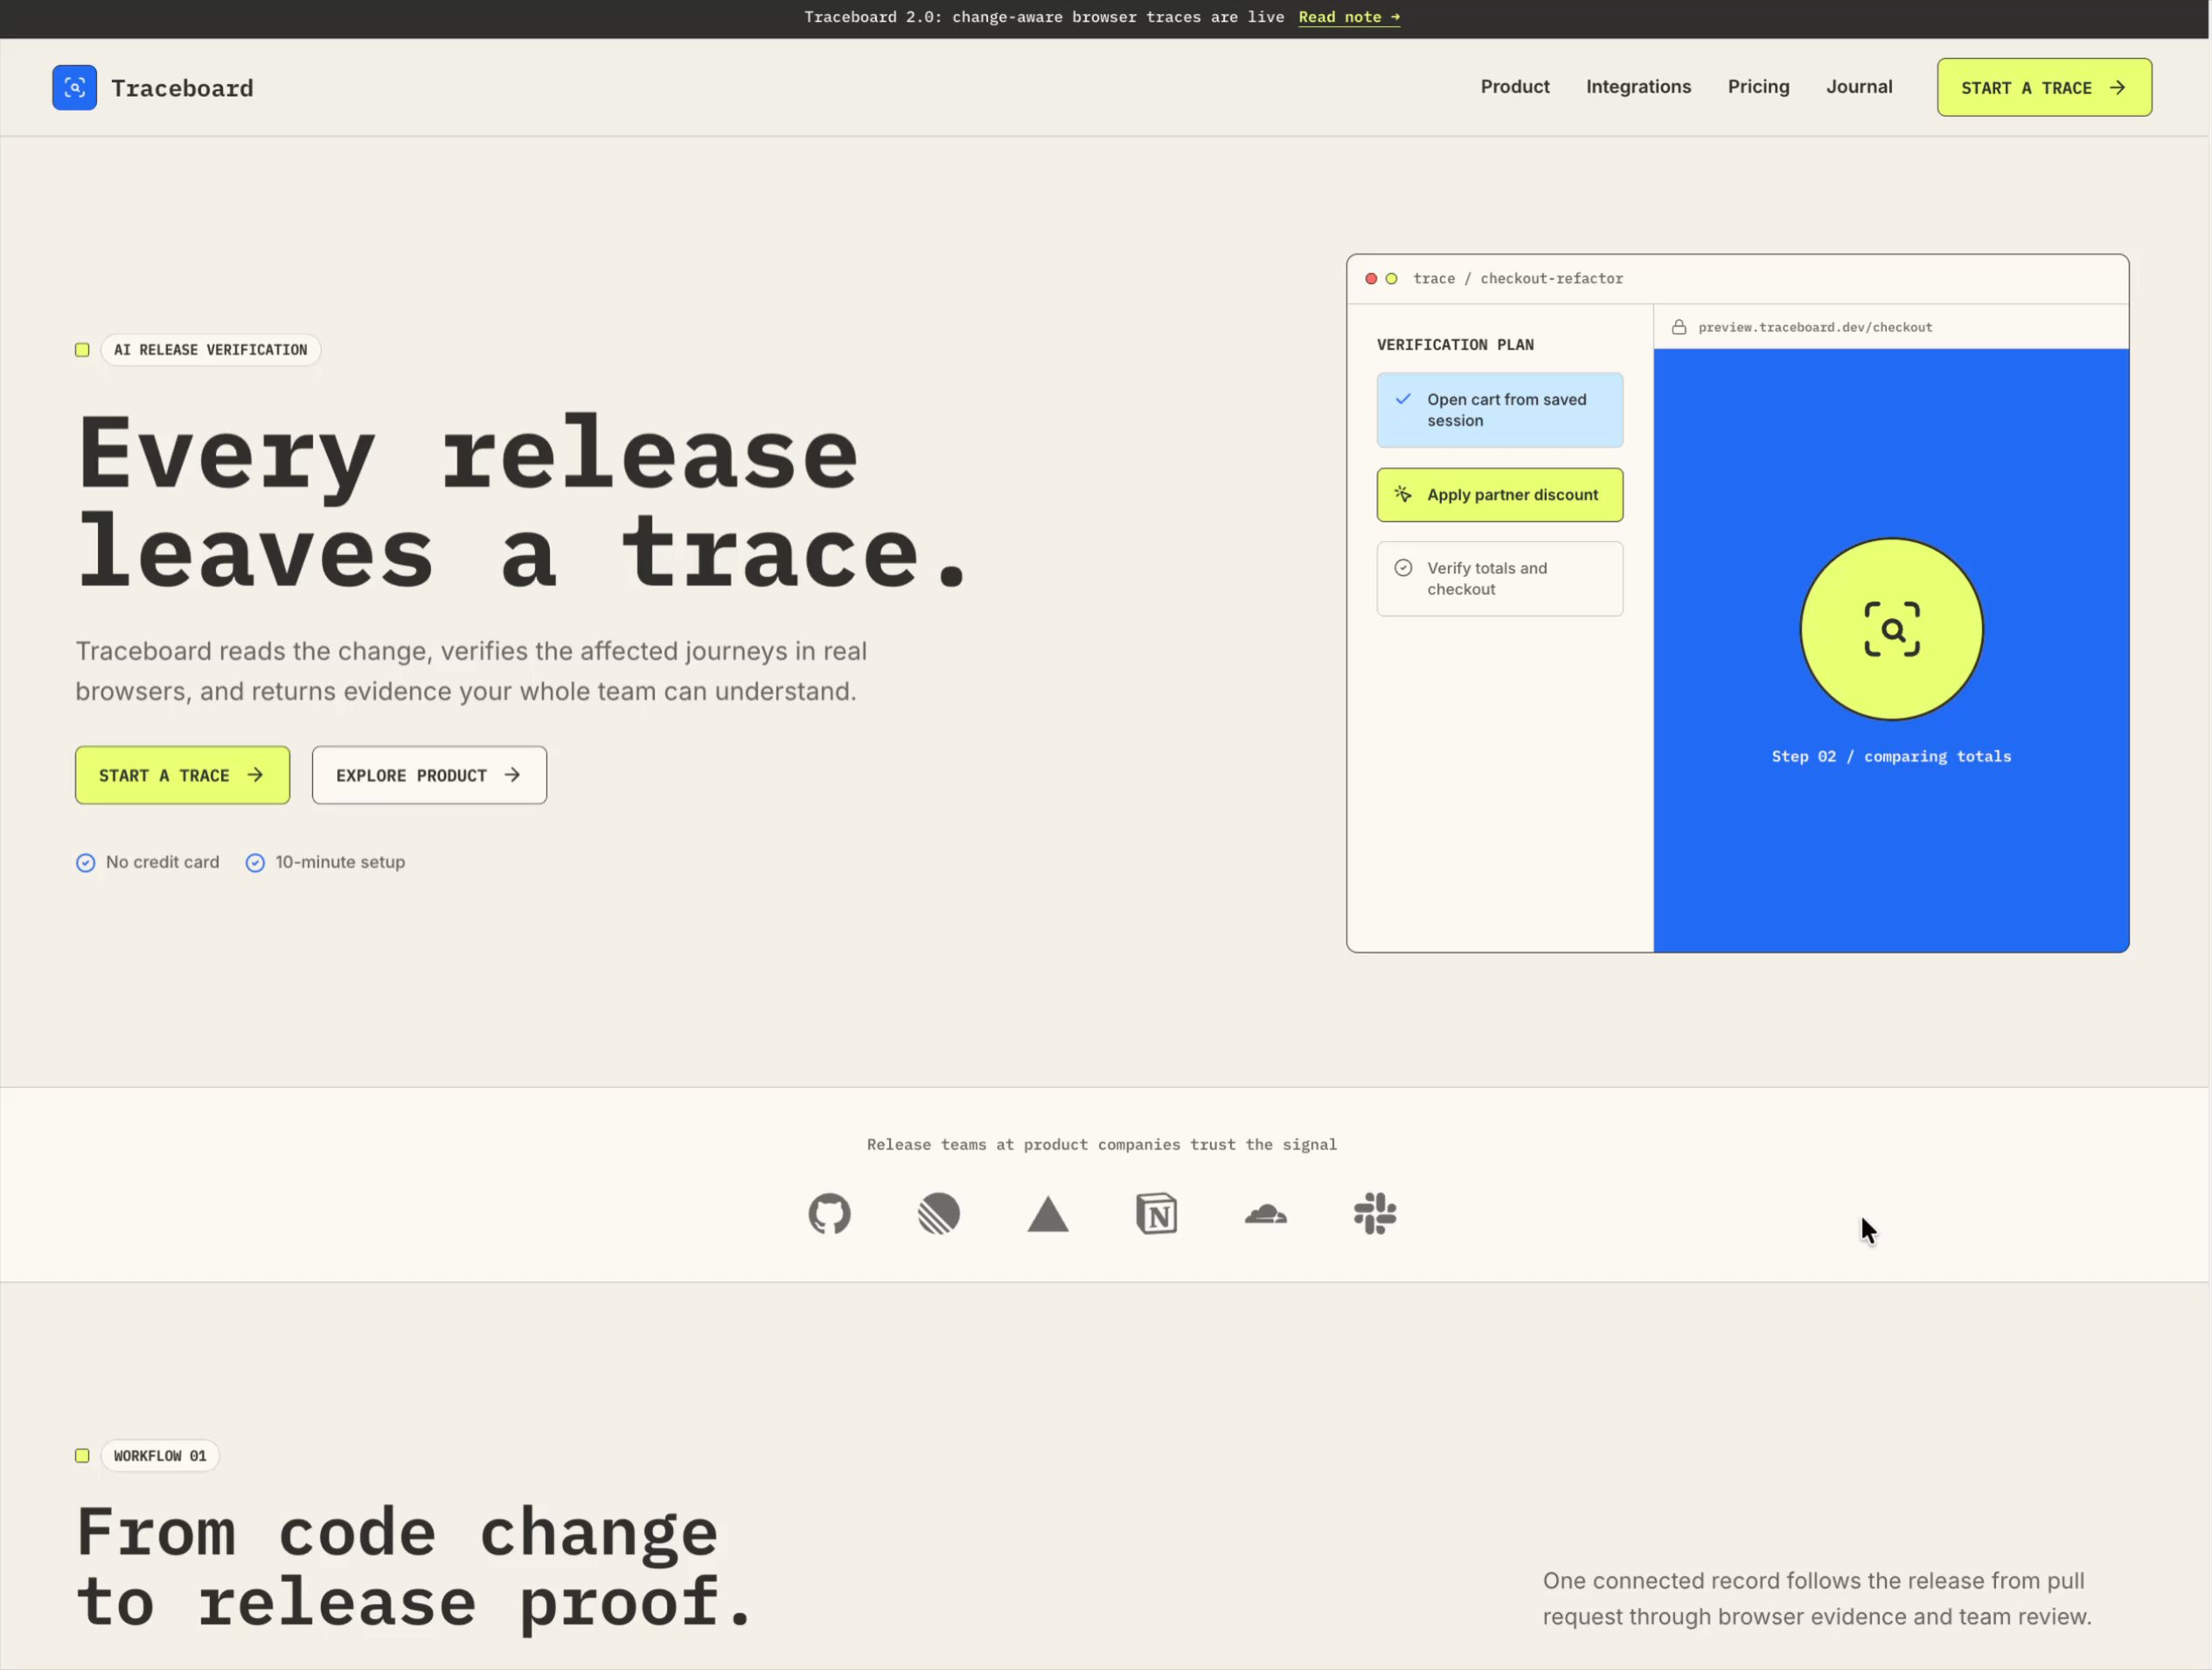
Task: Open the Integrations nav item
Action: click(1638, 87)
